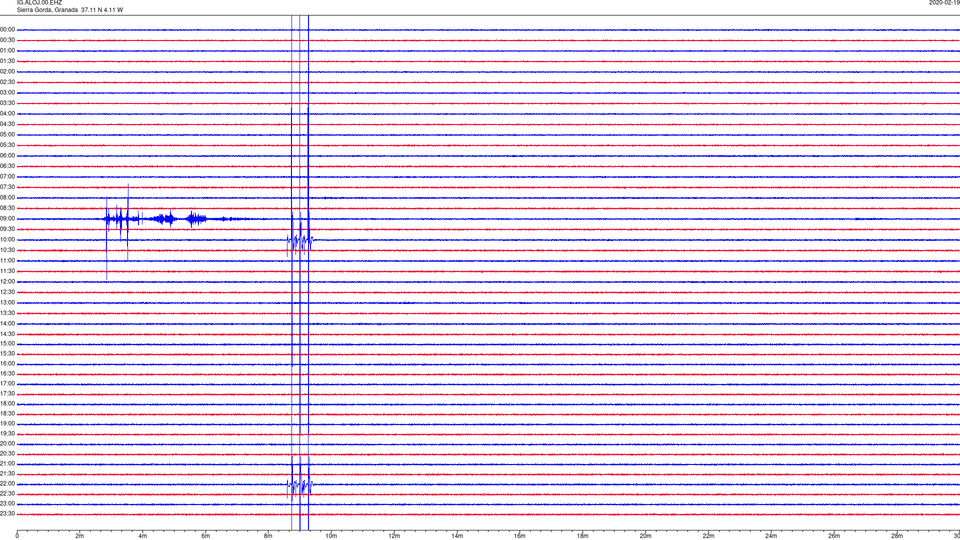
Task: Pick the 03:30 trace label
Action: 7,103
